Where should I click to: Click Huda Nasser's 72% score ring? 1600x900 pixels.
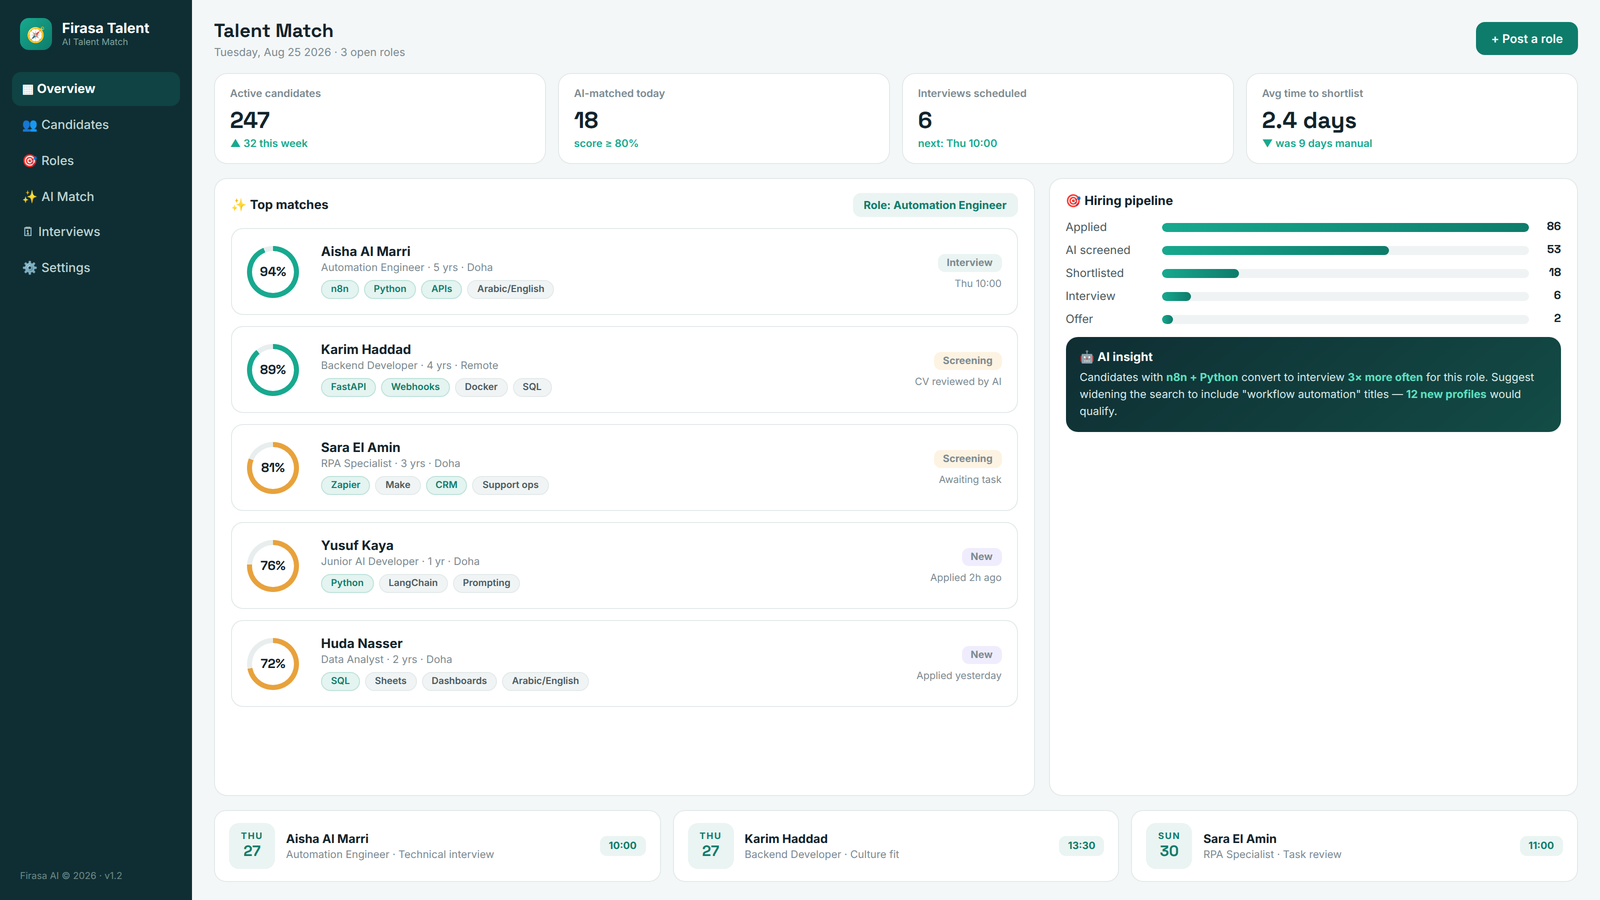tap(273, 664)
